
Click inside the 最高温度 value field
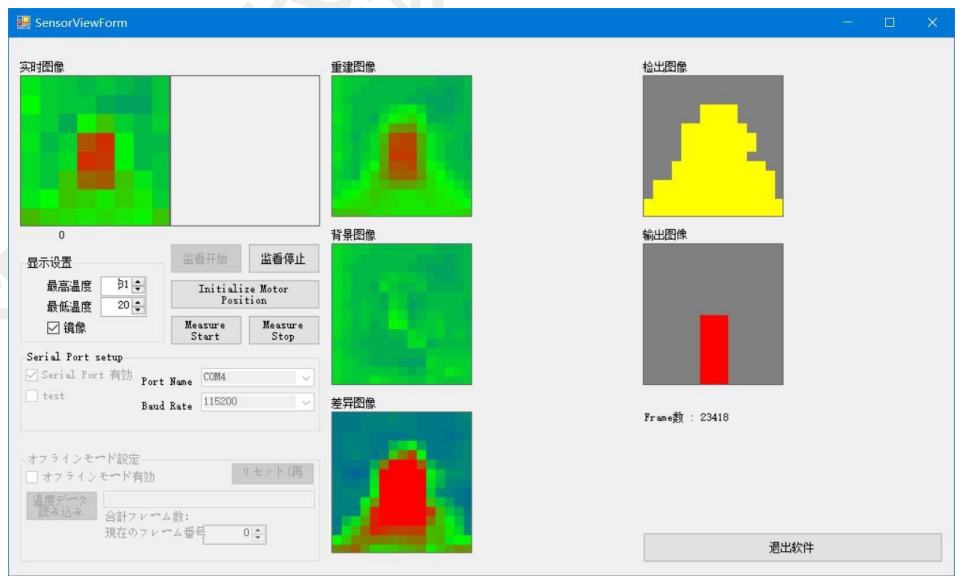tap(116, 286)
